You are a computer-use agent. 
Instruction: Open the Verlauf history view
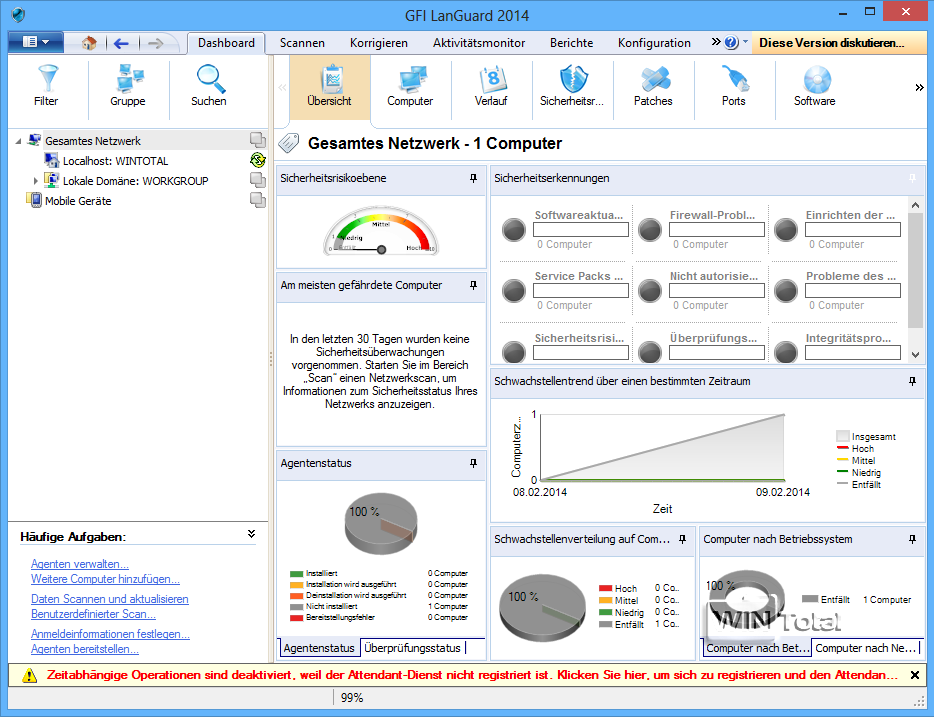click(491, 86)
